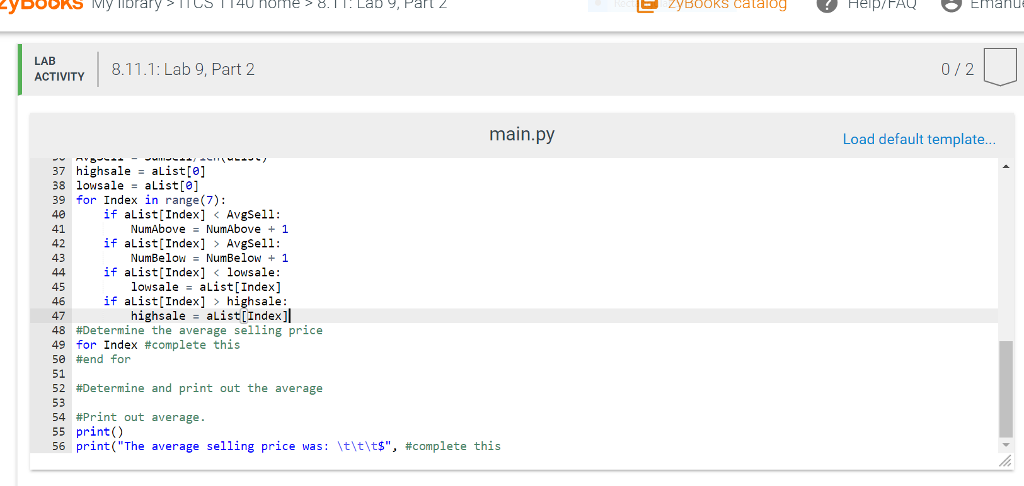Click 'if aList[Index] > highsale:' line
Viewport: 1024px width, 486px height.
point(195,301)
